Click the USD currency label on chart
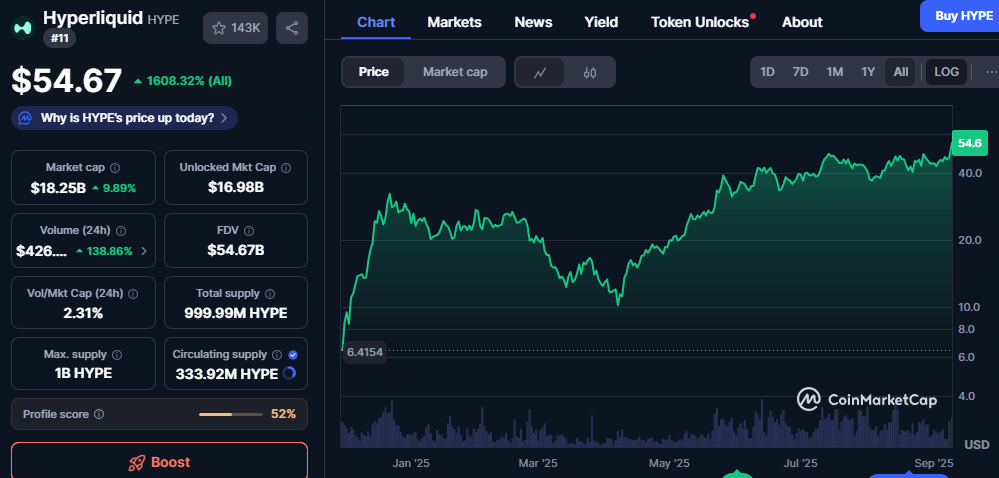 (977, 444)
